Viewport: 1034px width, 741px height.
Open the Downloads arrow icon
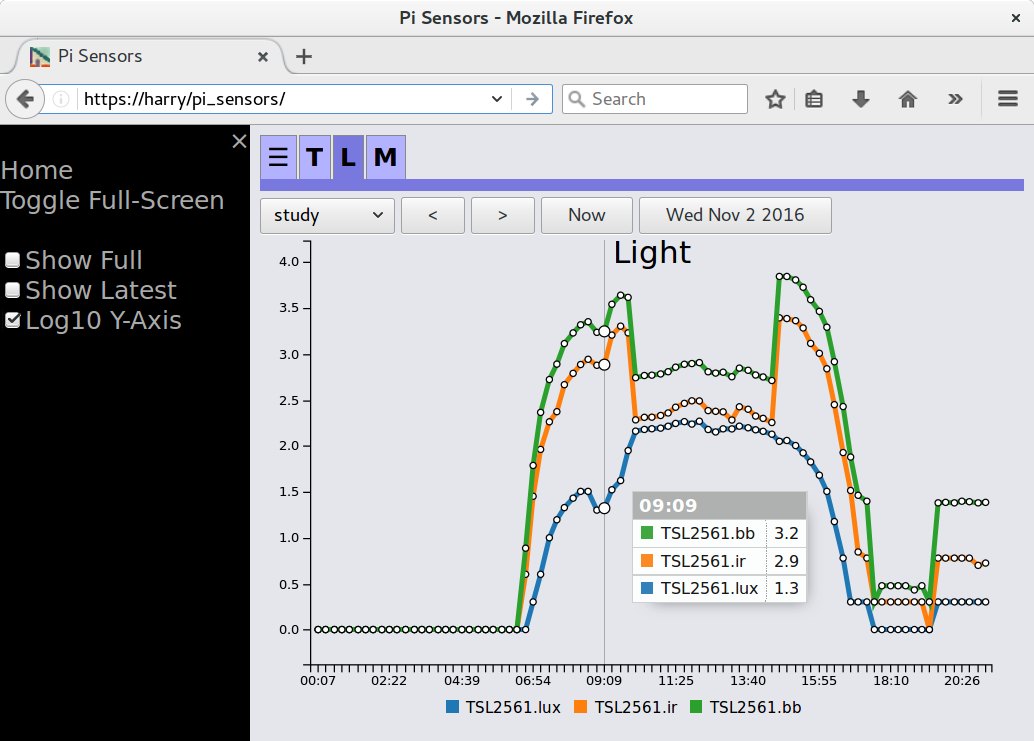(861, 100)
